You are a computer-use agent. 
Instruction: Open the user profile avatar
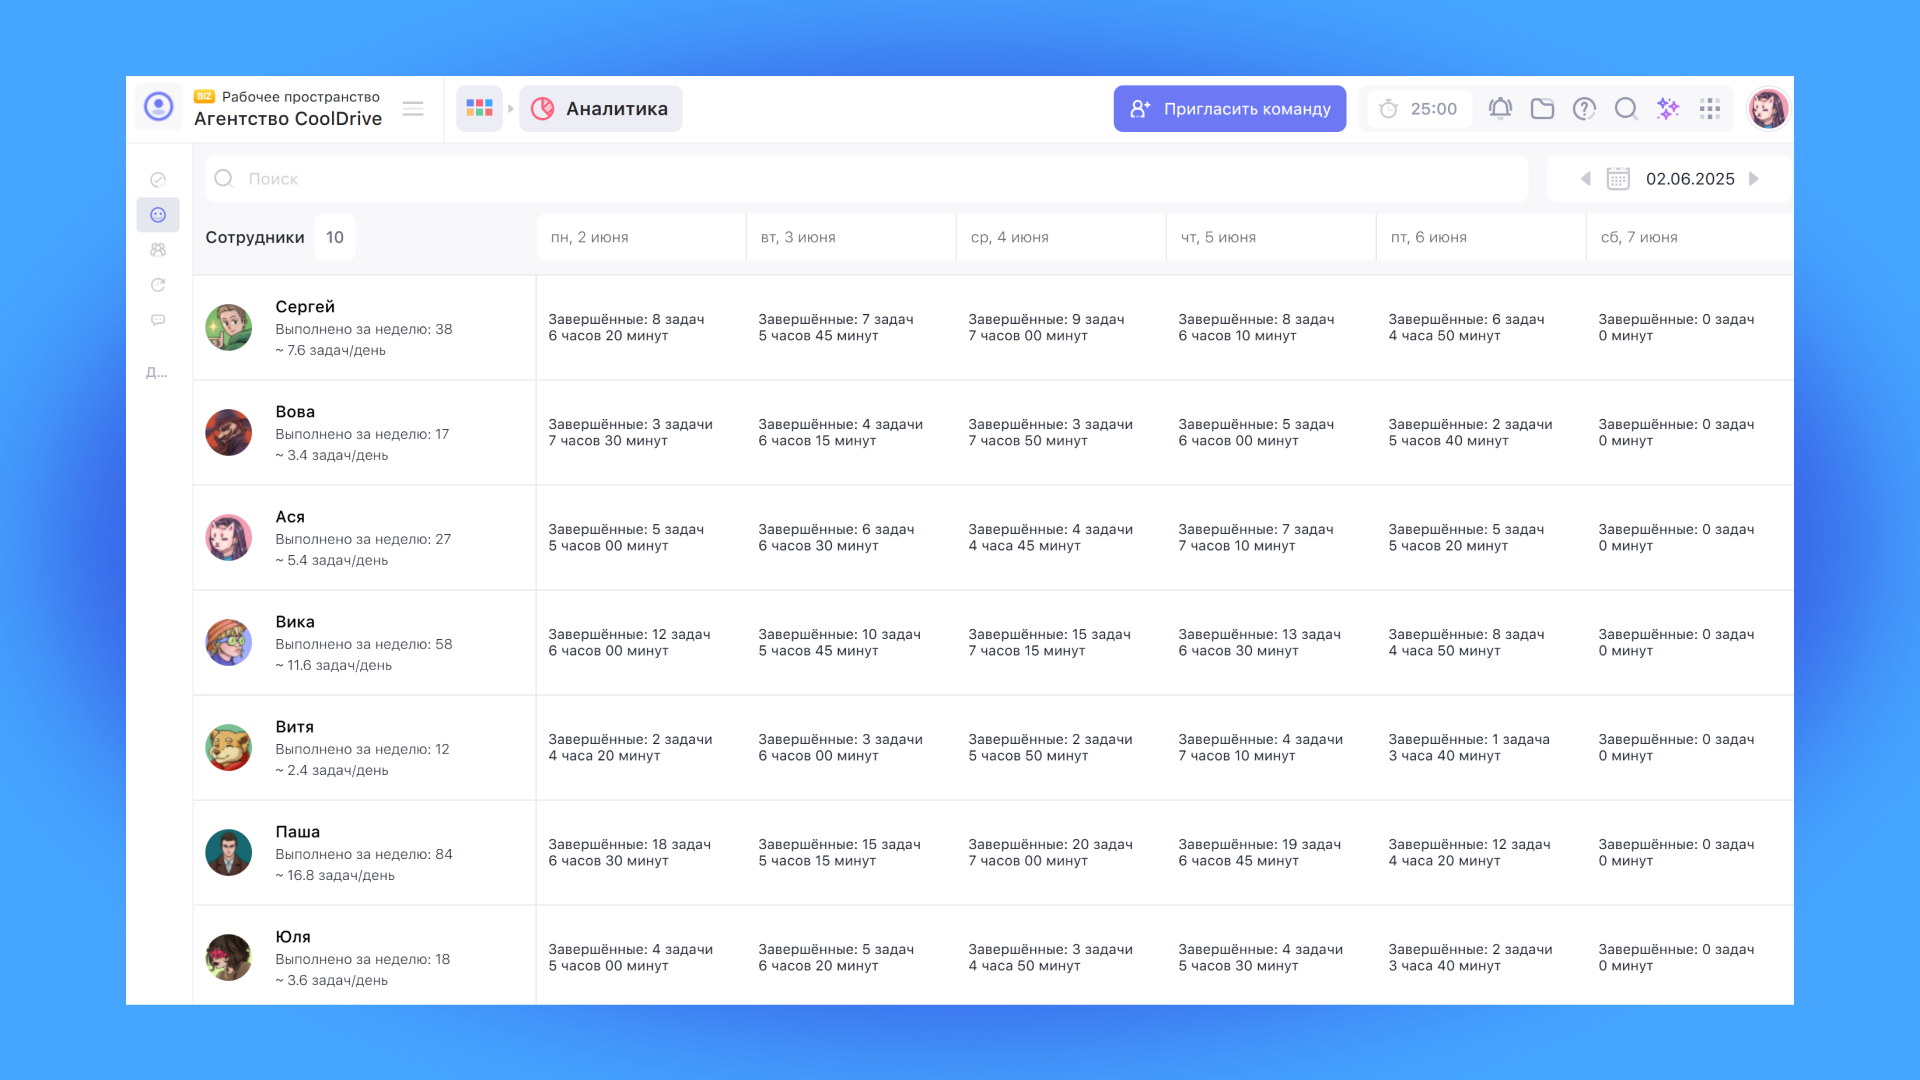[1767, 109]
